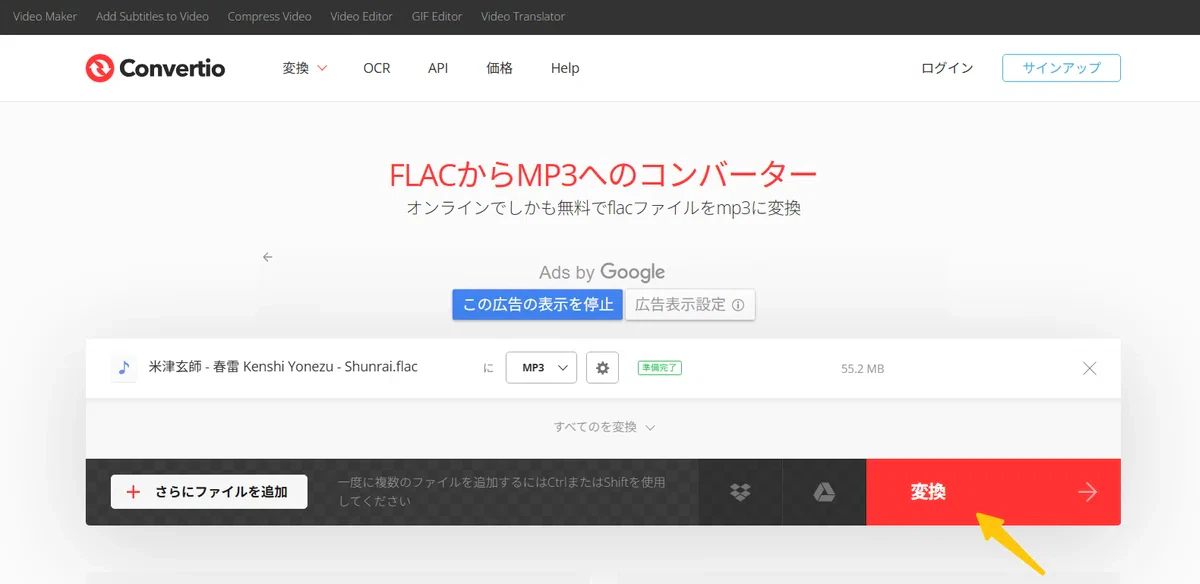Viewport: 1200px width, 584px height.
Task: Open GIF Editor link
Action: [437, 17]
